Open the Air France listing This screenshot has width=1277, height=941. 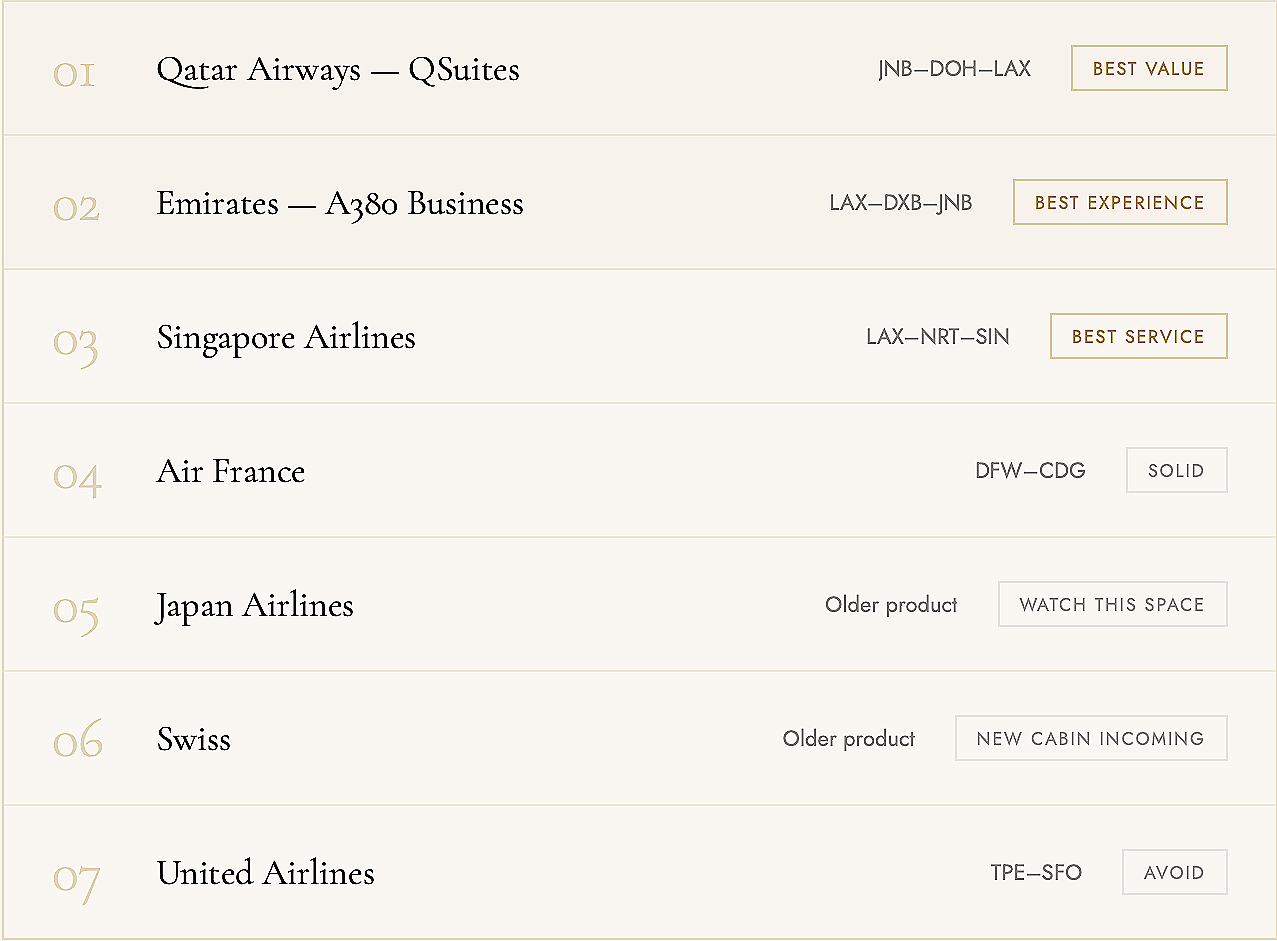pyautogui.click(x=231, y=471)
